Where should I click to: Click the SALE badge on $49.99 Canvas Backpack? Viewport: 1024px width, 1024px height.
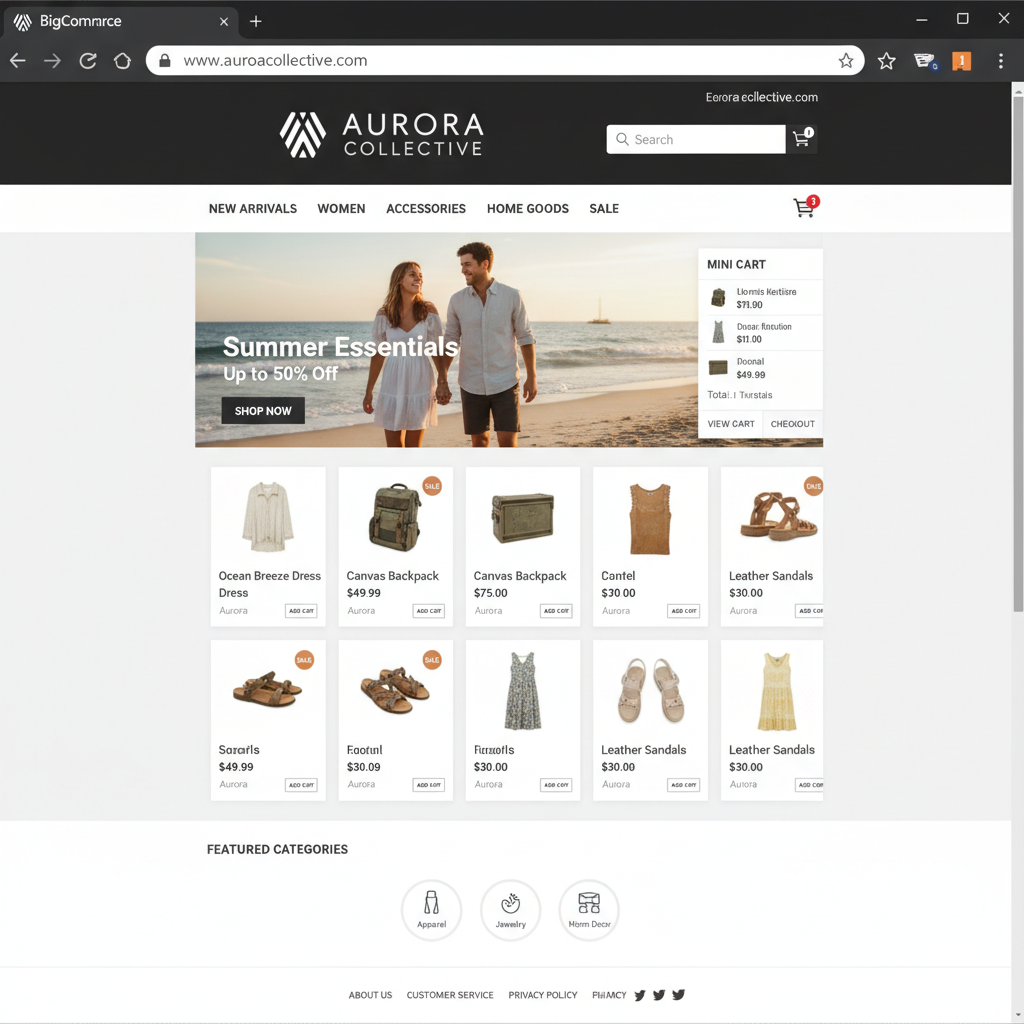432,486
